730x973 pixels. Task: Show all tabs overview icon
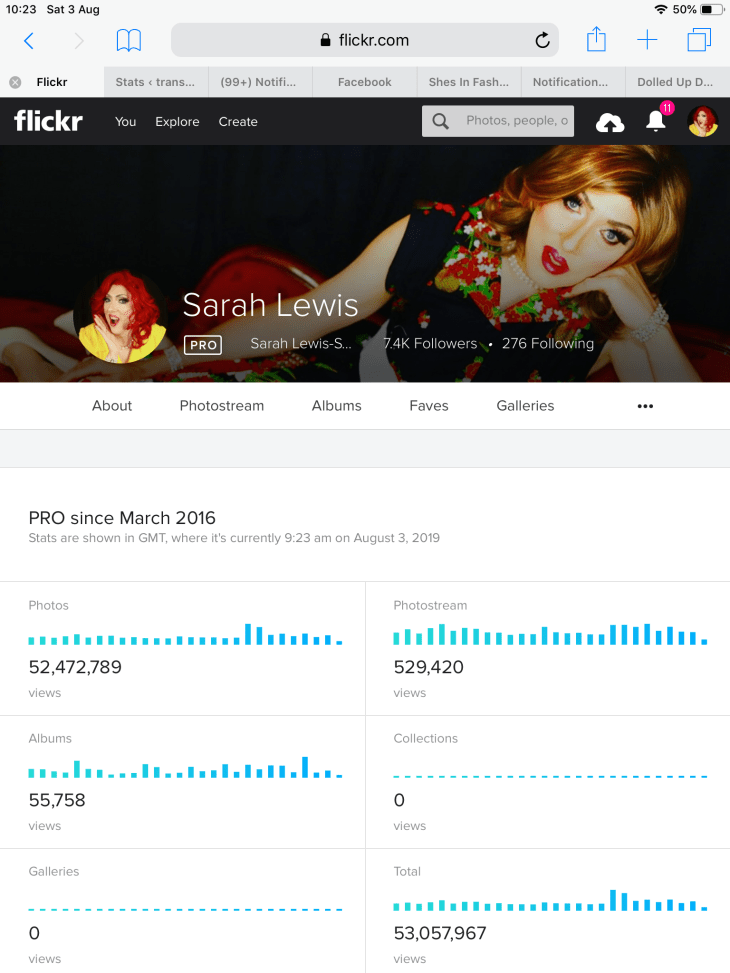pyautogui.click(x=698, y=40)
